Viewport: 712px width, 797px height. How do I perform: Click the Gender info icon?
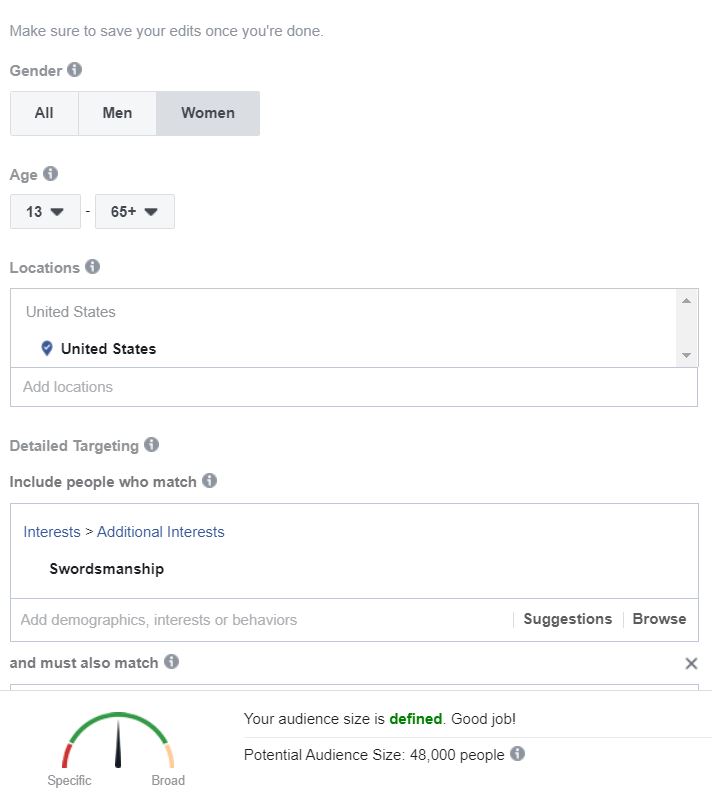point(75,70)
